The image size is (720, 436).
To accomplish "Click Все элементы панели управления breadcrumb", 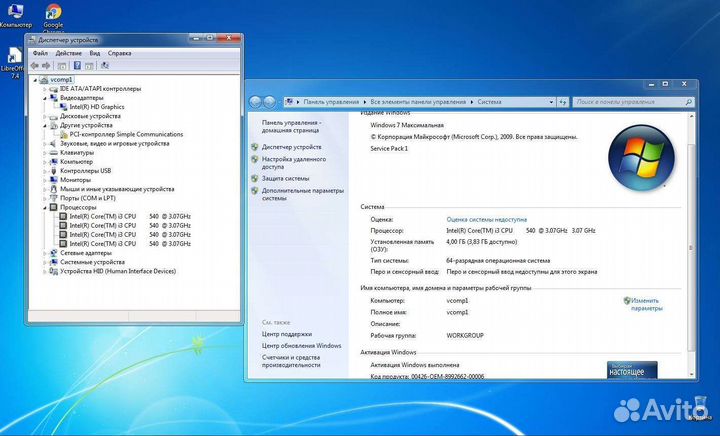I will click(418, 102).
